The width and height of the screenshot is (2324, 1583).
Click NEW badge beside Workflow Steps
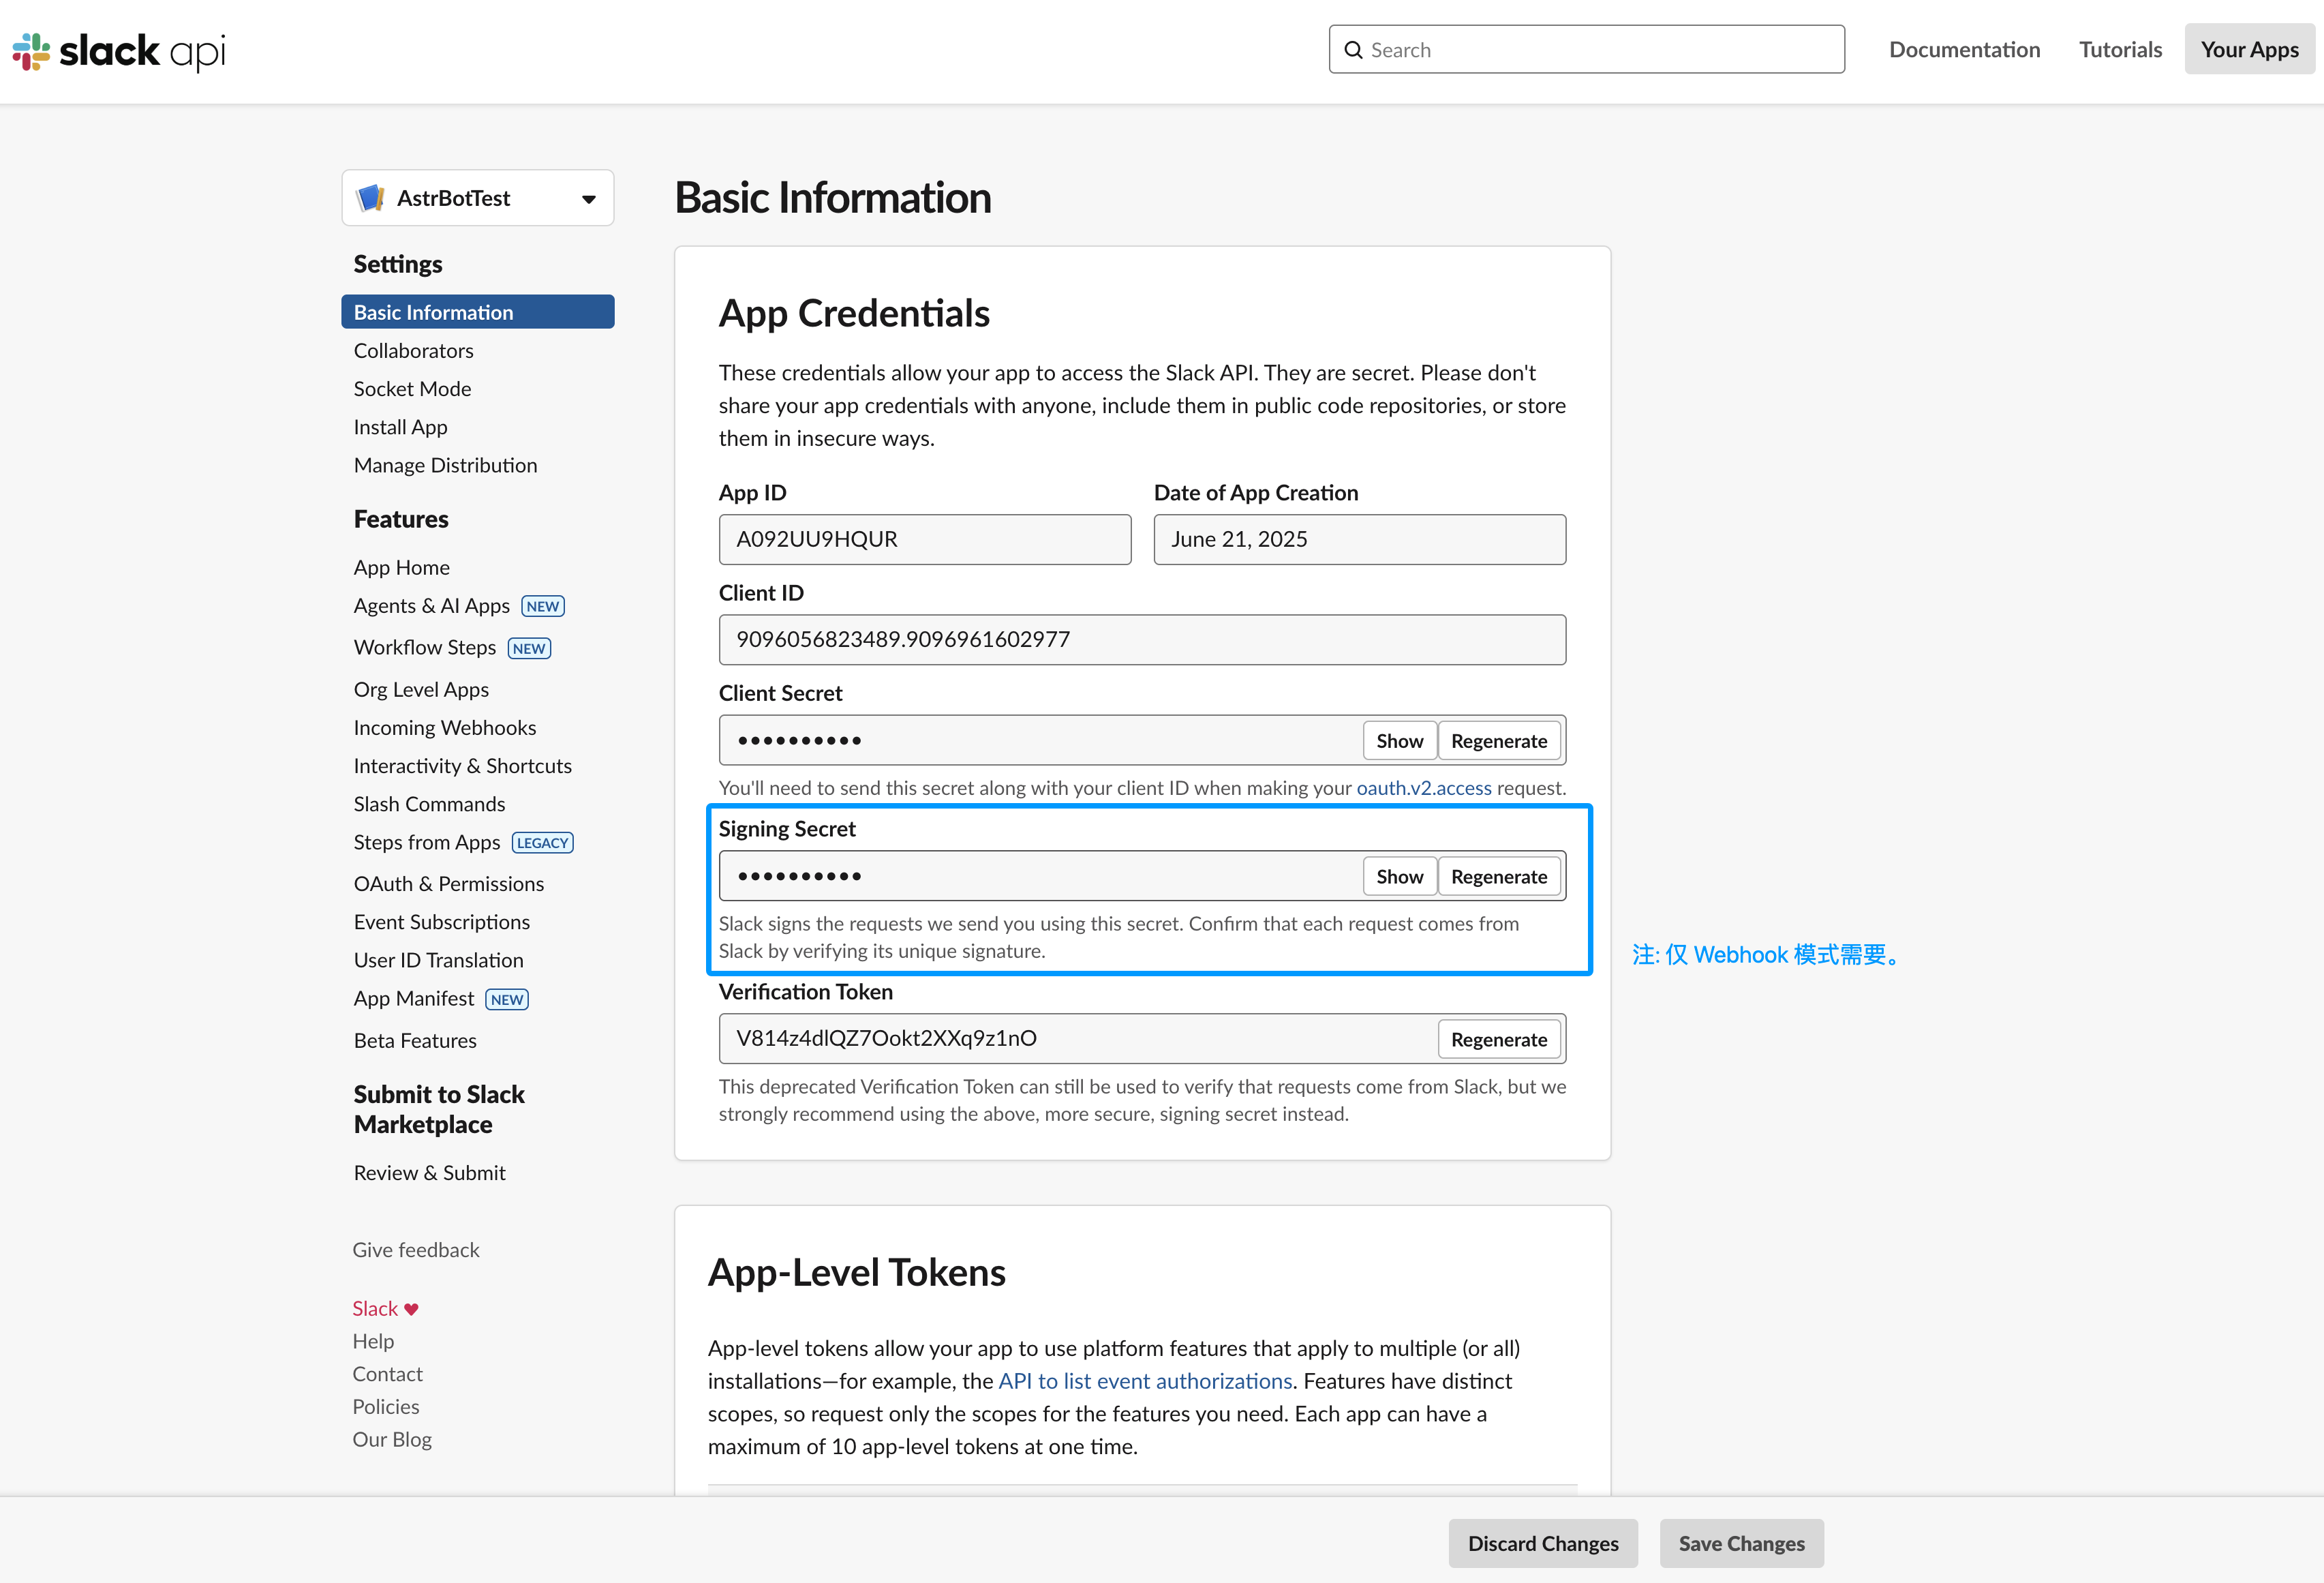tap(529, 648)
